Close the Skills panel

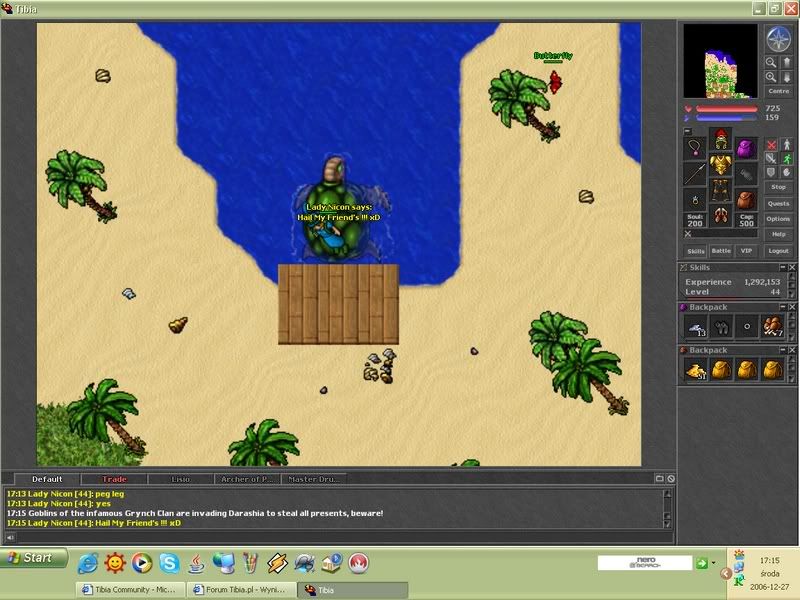pos(792,267)
